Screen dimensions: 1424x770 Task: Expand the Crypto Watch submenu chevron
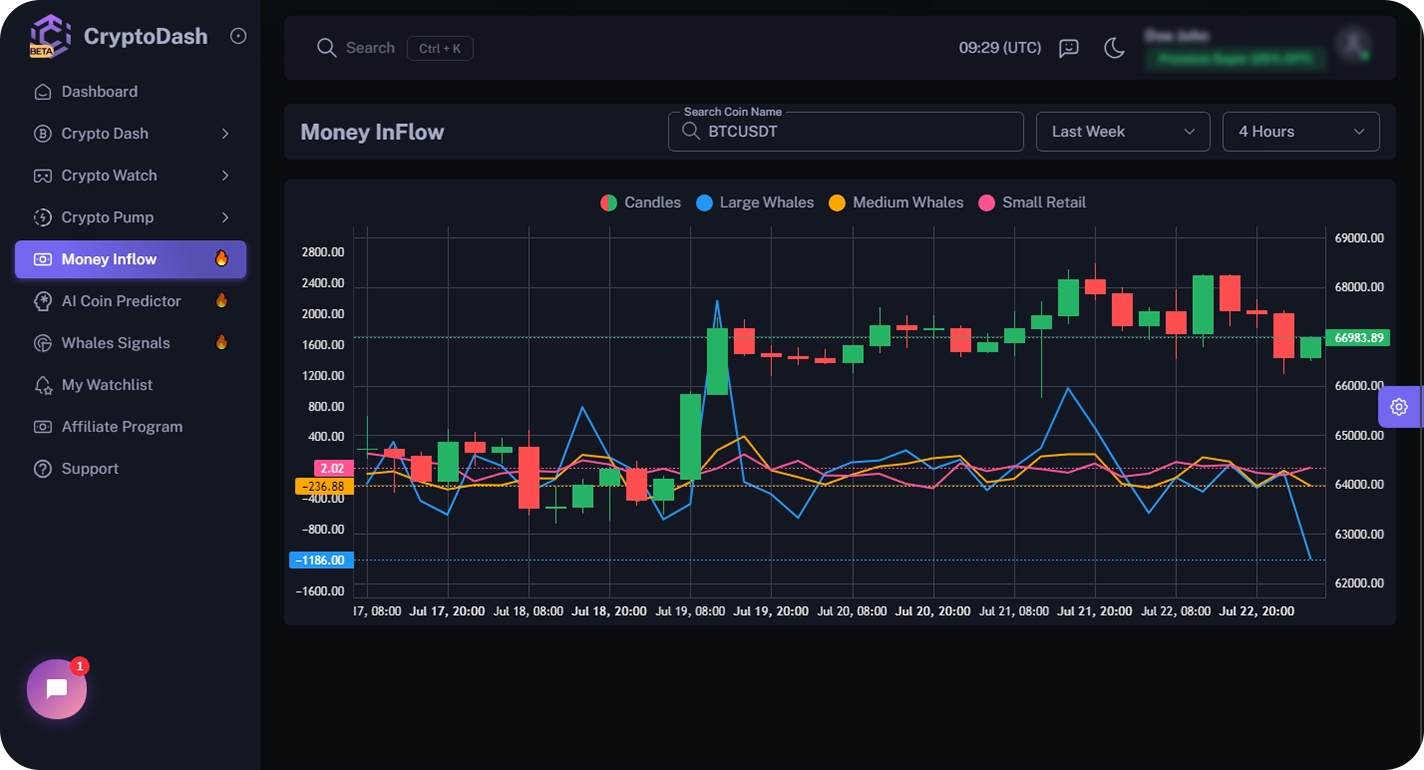tap(225, 176)
